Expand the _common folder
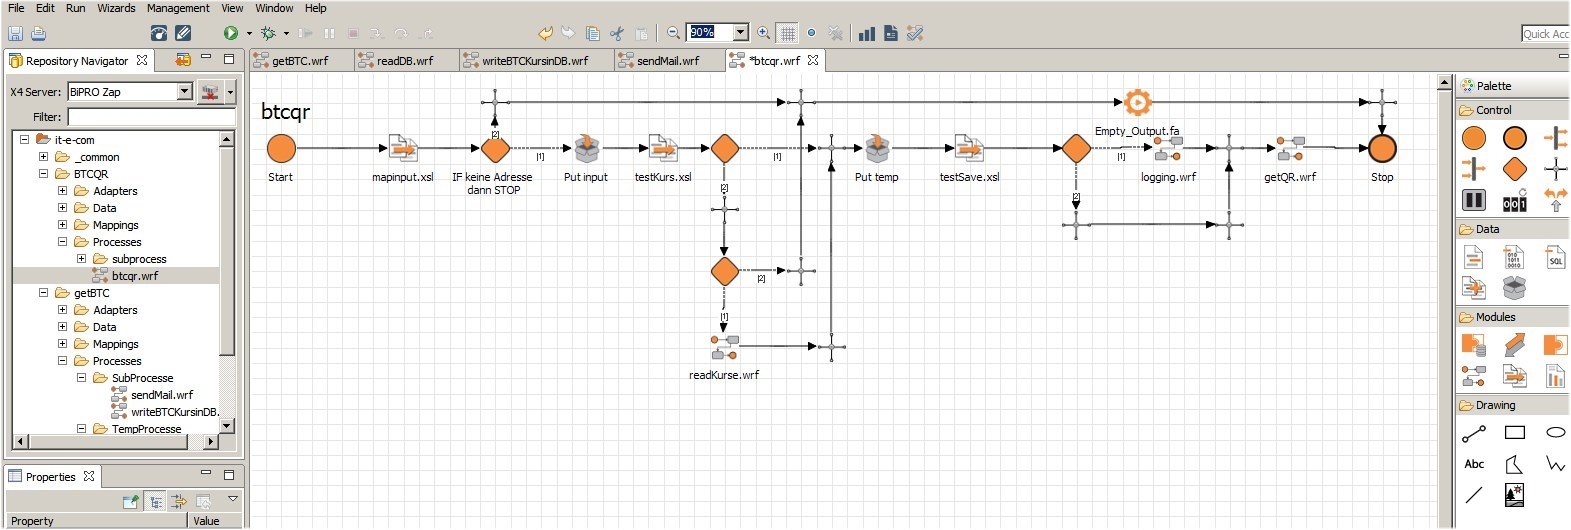 point(43,157)
